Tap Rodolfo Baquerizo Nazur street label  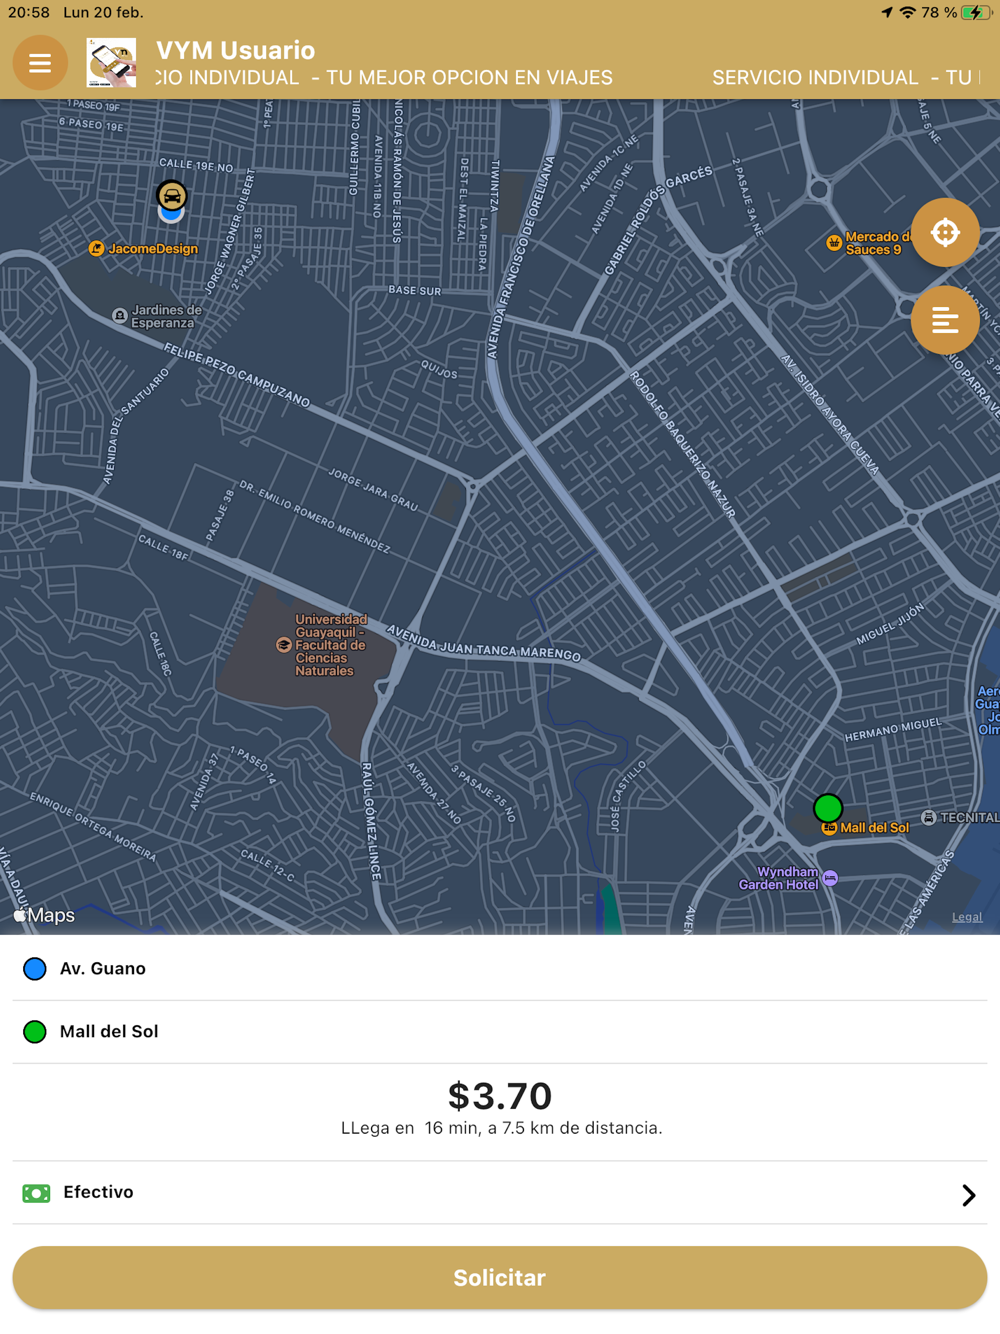682,445
